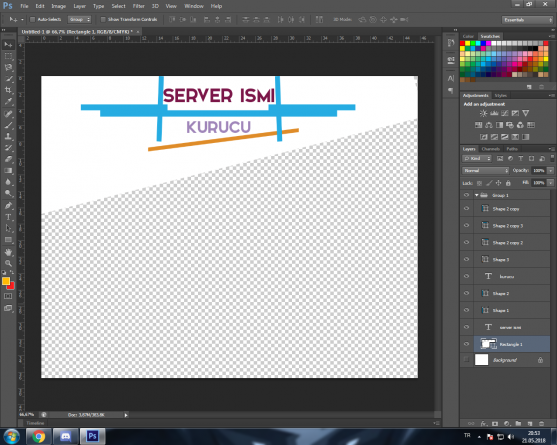
Task: Select the Horizontal Type tool
Action: click(8, 217)
